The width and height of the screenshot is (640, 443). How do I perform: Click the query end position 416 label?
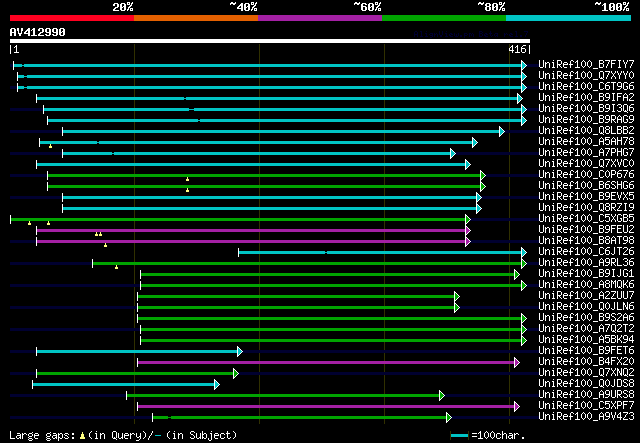tap(517, 49)
